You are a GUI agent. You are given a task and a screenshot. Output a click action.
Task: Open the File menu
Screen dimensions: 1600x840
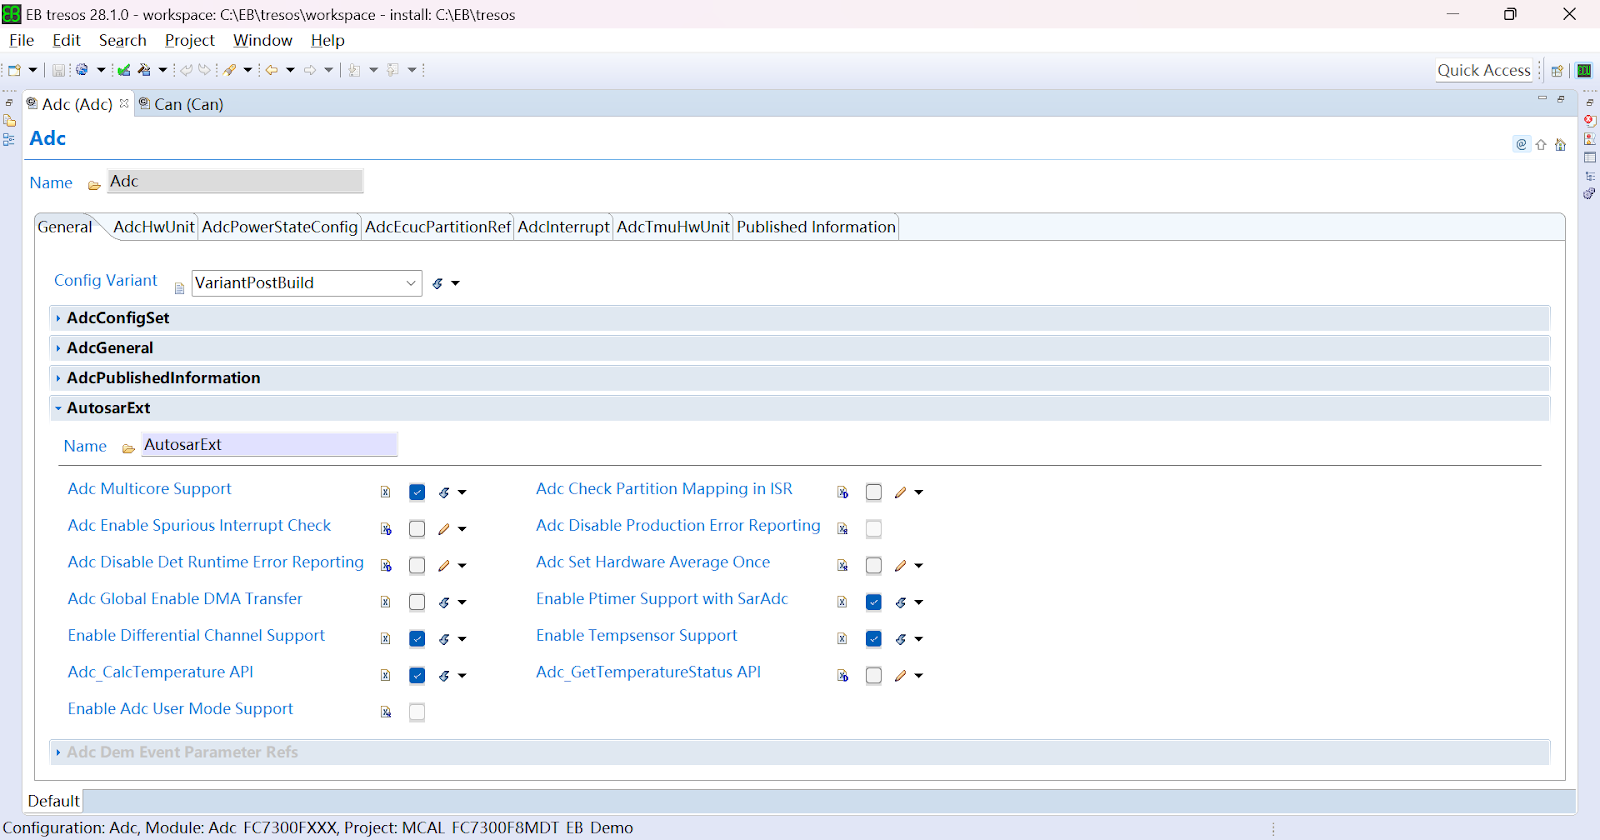[22, 40]
